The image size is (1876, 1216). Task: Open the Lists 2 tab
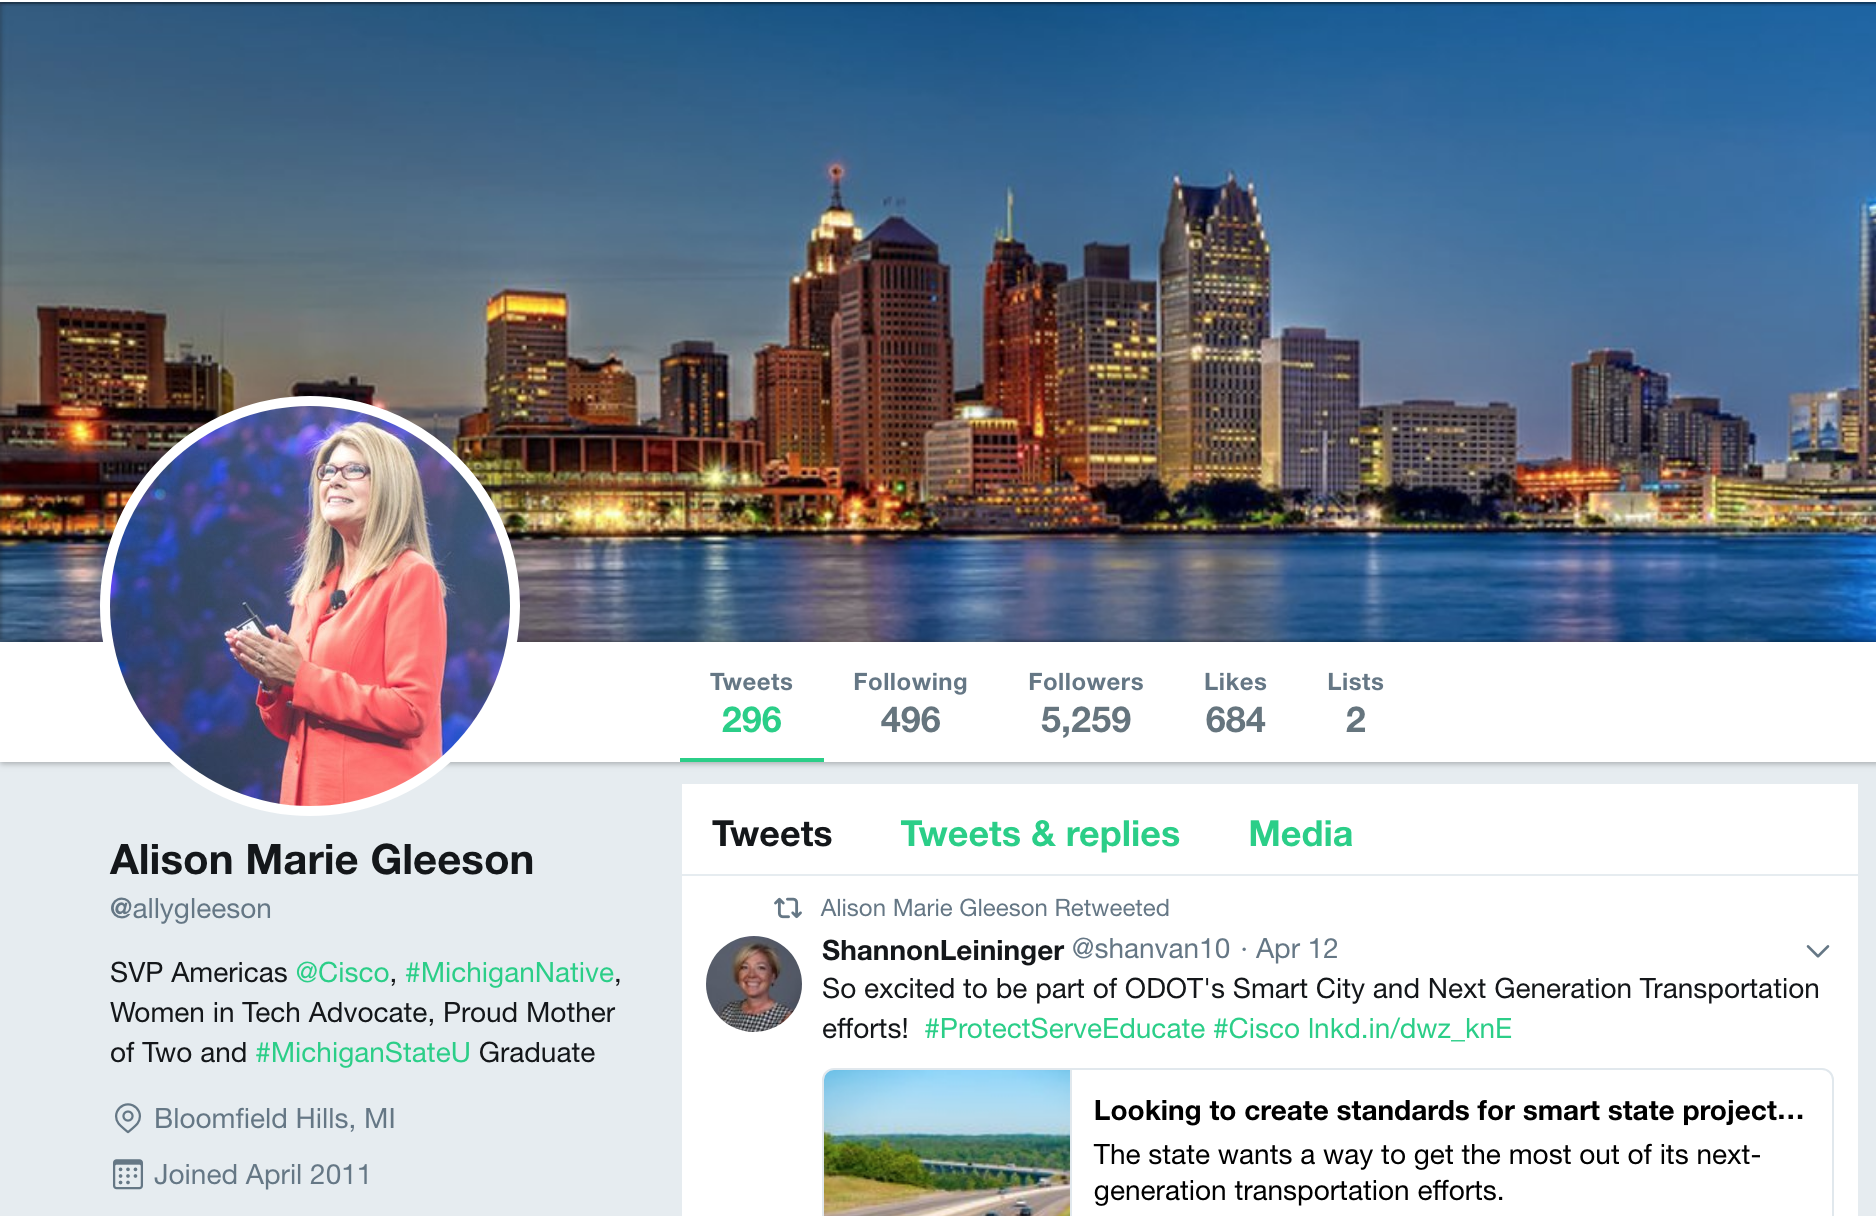(x=1355, y=704)
